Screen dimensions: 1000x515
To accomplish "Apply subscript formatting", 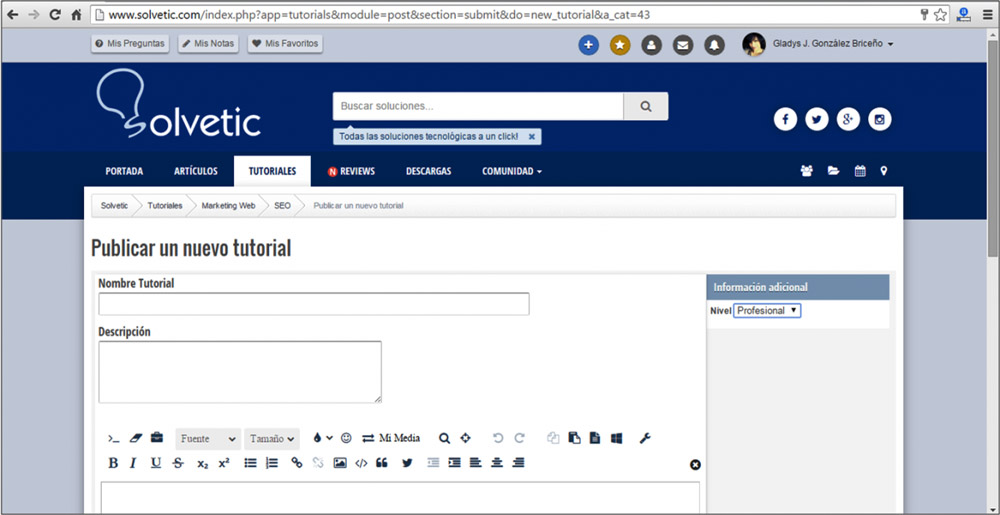I will 202,464.
